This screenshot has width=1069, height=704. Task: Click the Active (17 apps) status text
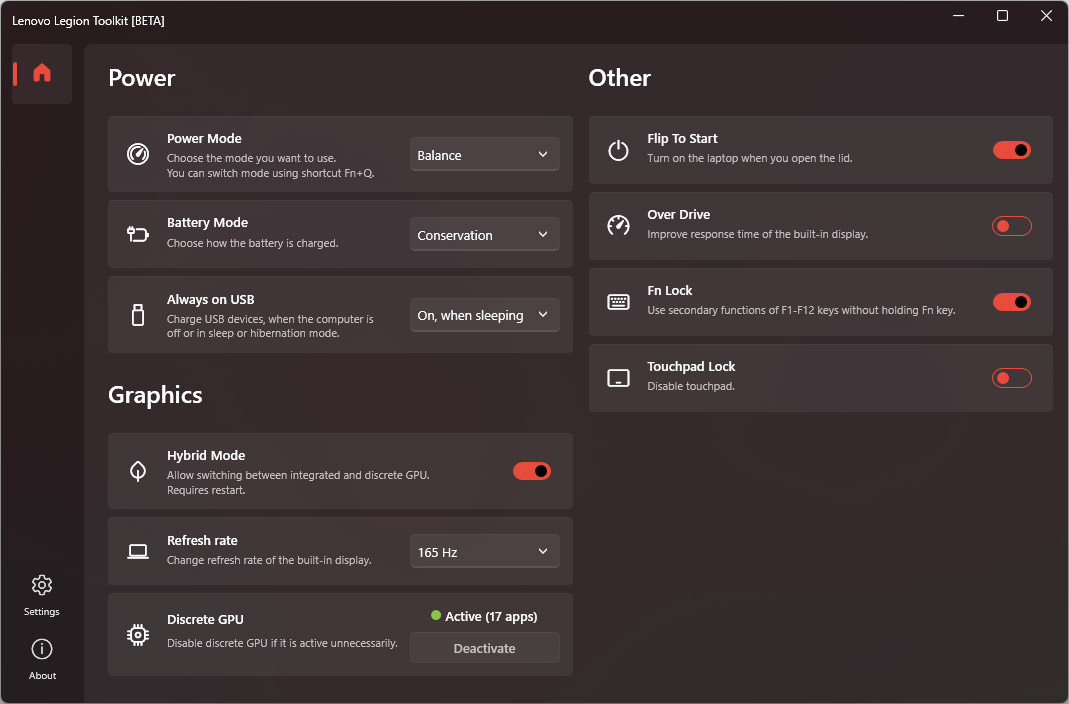[491, 617]
